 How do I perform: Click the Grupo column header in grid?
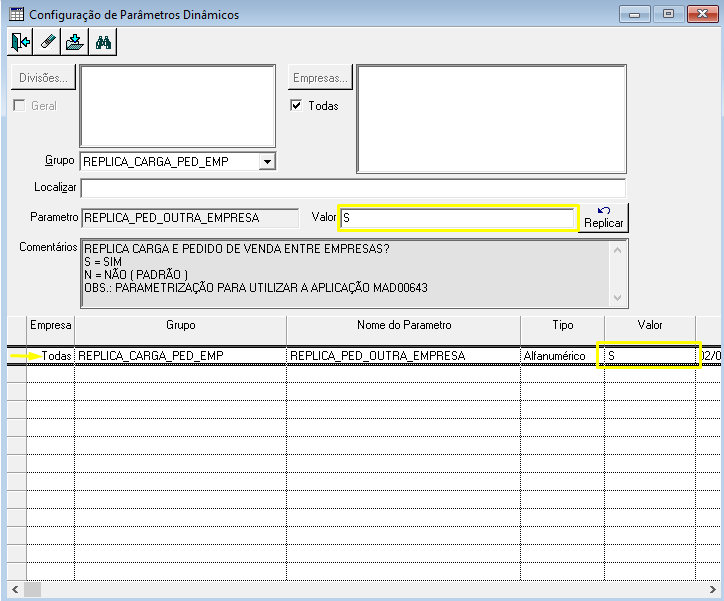pos(181,325)
